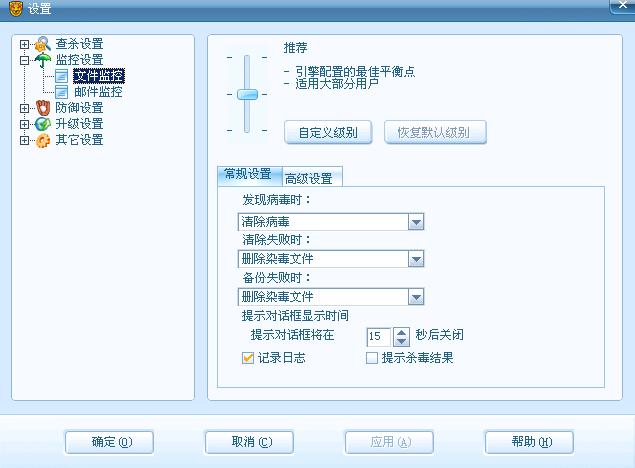Expand the 其它设置 tree node
635x468 pixels.
(24, 140)
